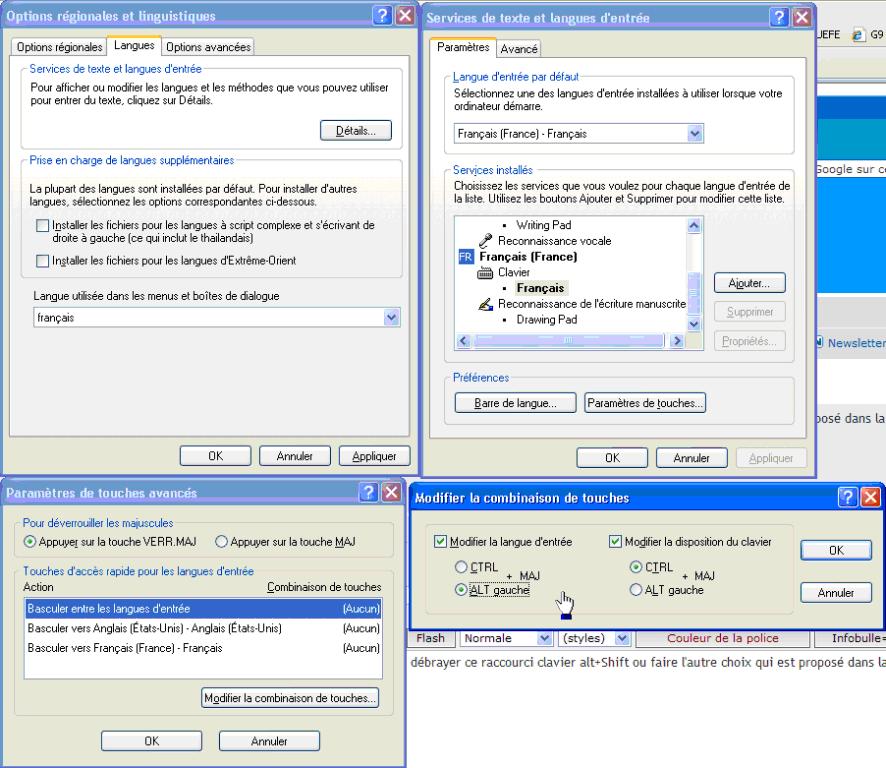The width and height of the screenshot is (886, 768).
Task: Expand the default input language dropdown
Action: tap(695, 133)
